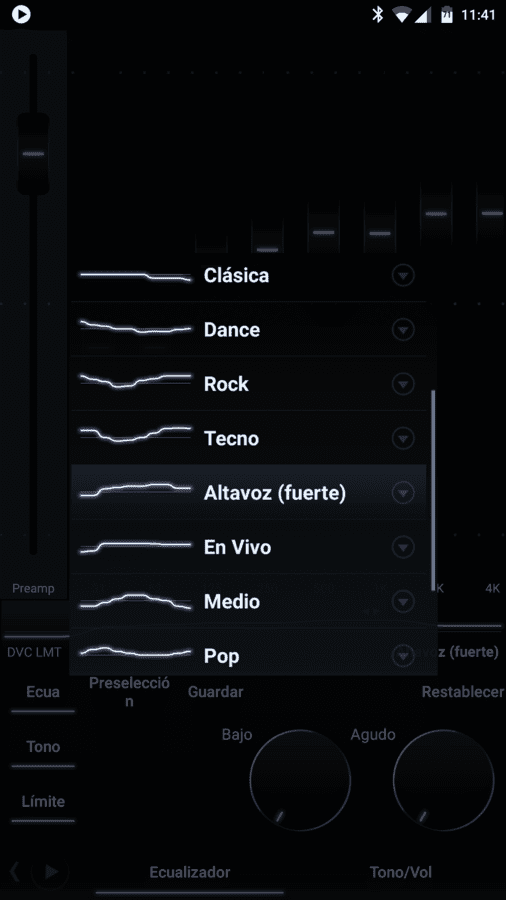Select the Altavoz (fuerte) preset
The image size is (506, 900).
[248, 492]
